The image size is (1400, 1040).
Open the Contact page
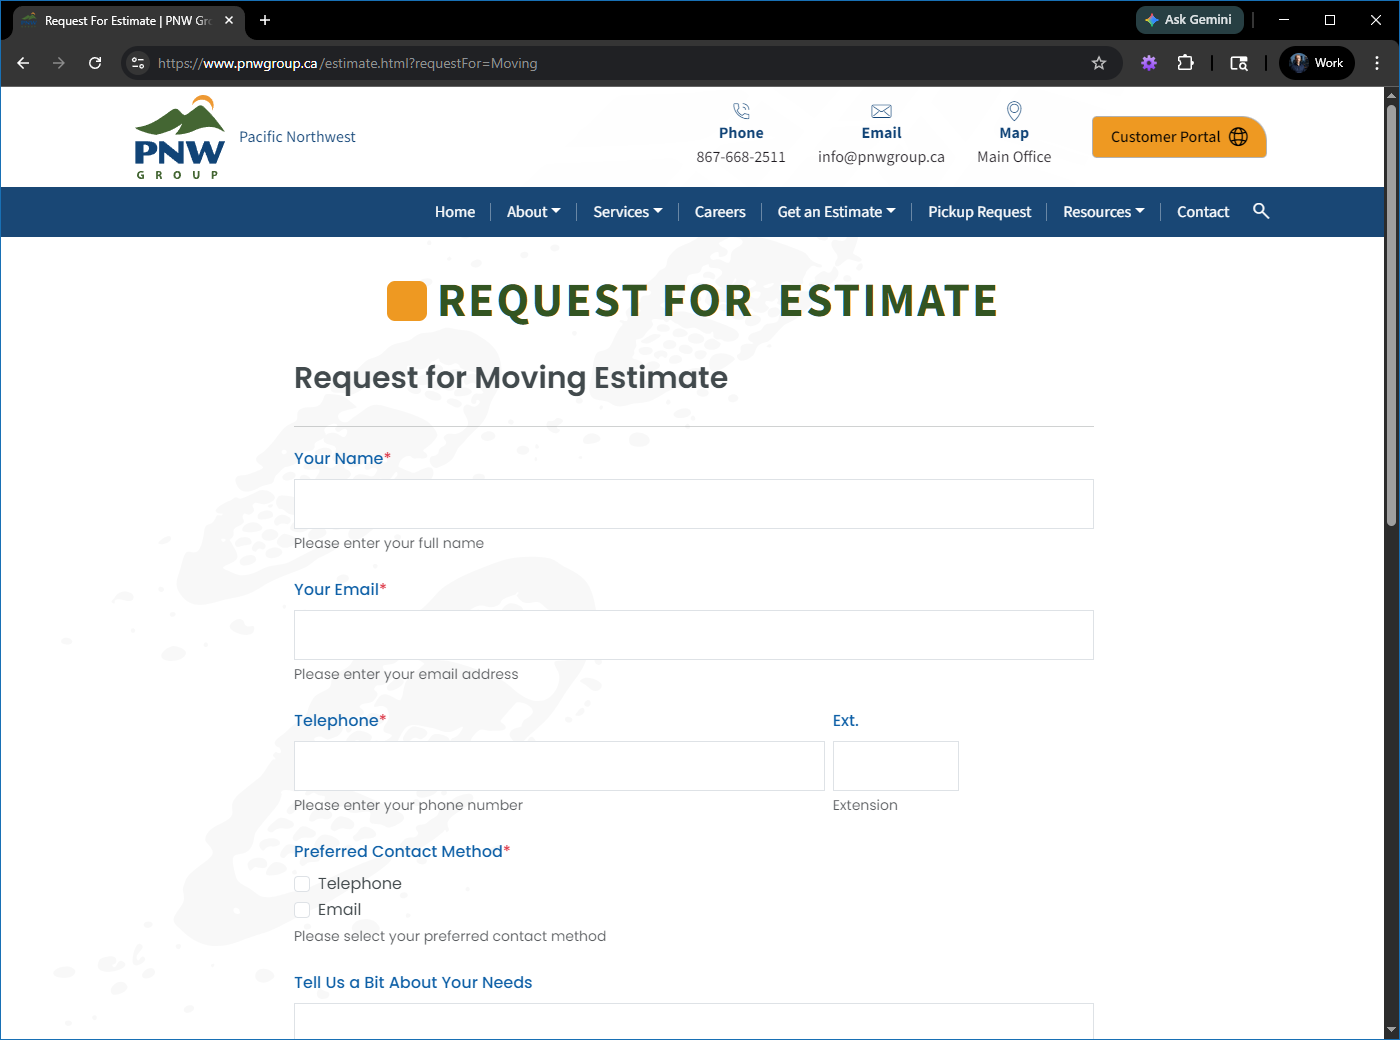point(1203,212)
